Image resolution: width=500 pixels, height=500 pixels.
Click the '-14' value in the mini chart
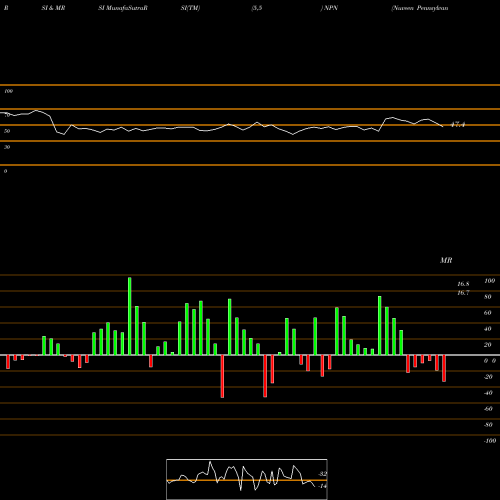(x=322, y=486)
